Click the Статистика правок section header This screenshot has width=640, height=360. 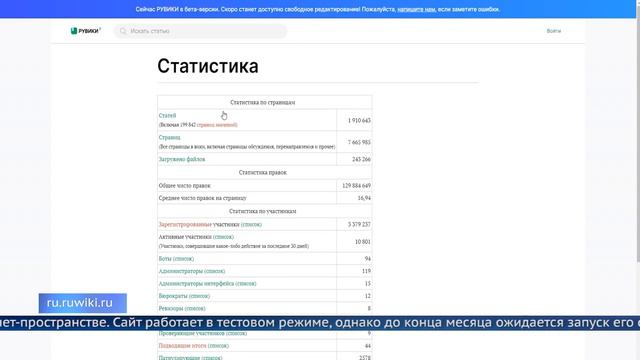[x=262, y=173]
